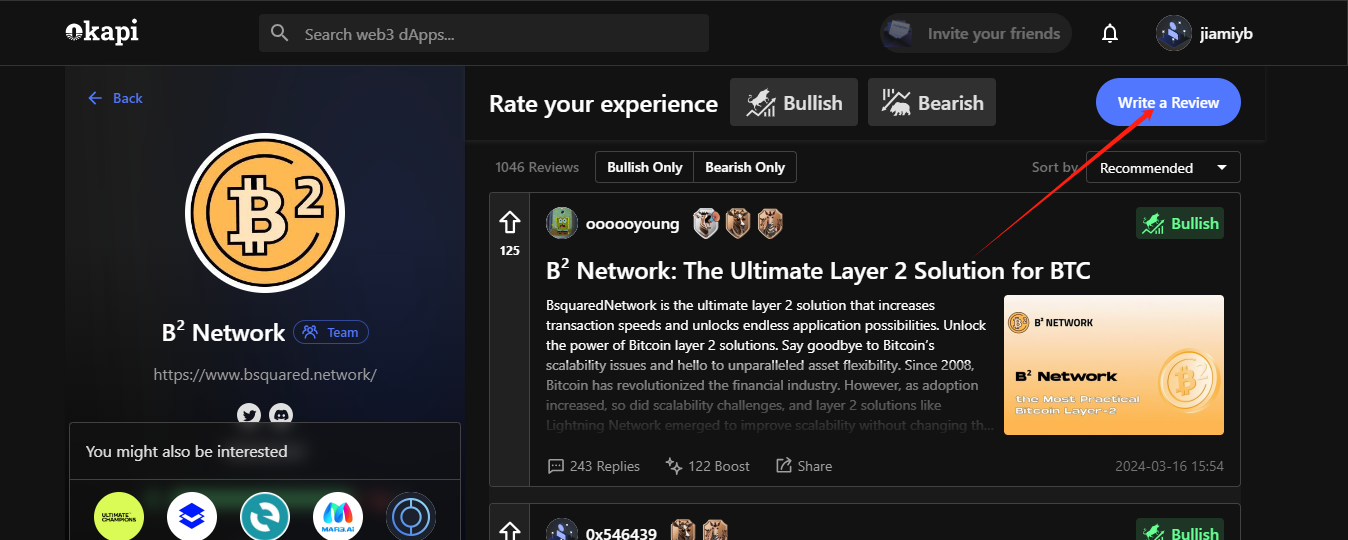Click the jiamiyb username
This screenshot has width=1348, height=540.
coord(1226,33)
